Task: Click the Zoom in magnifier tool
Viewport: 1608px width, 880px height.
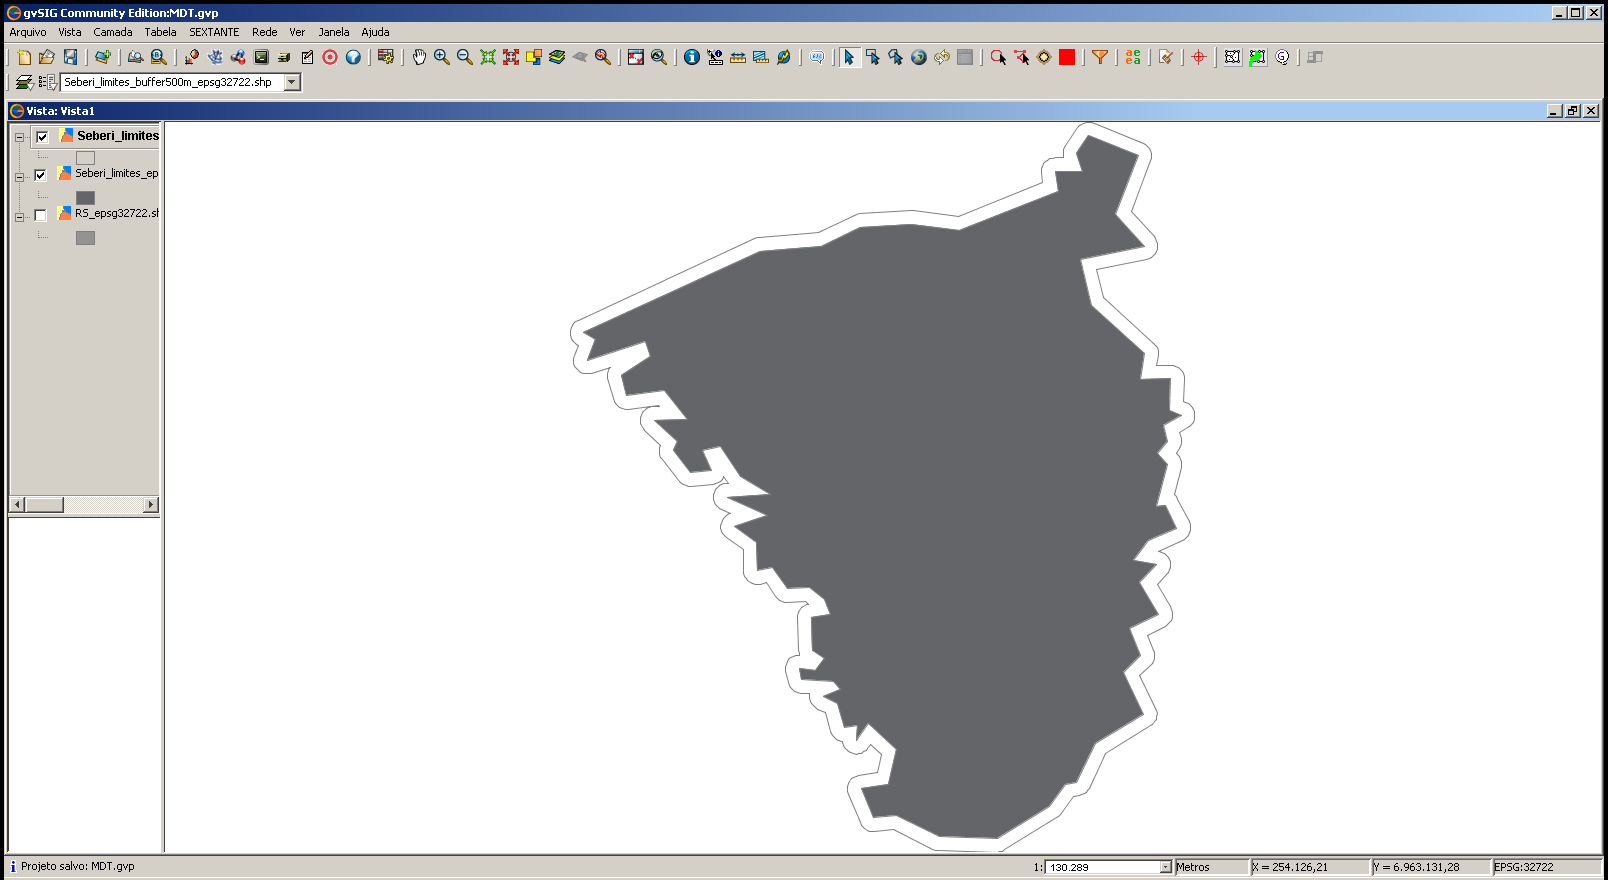Action: (442, 57)
